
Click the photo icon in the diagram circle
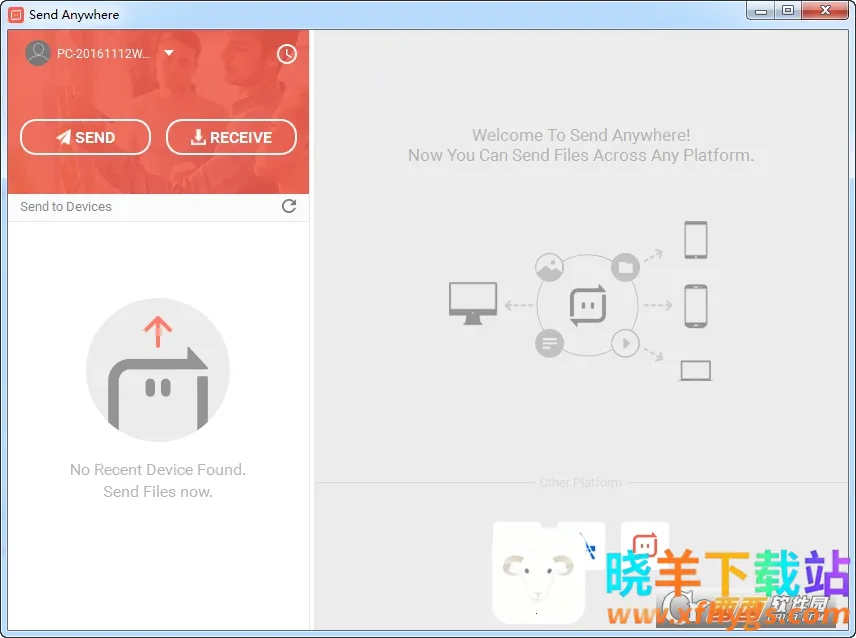(x=549, y=267)
